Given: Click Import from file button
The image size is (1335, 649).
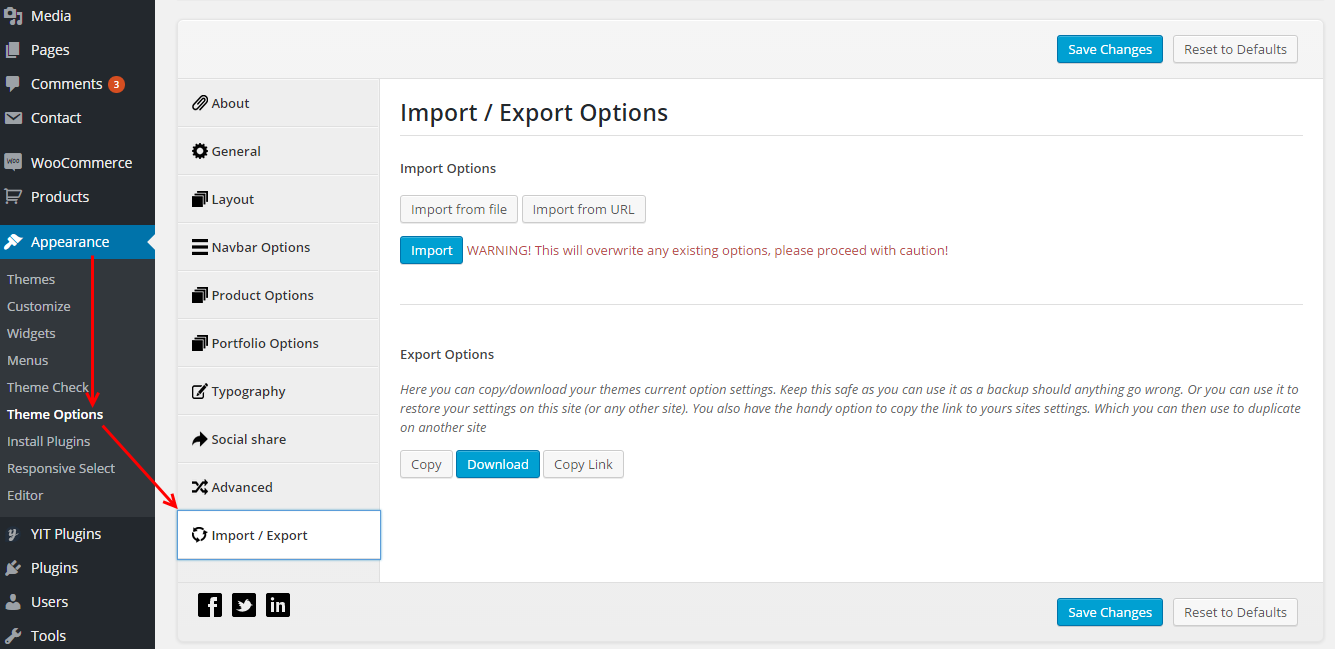Looking at the screenshot, I should click(459, 209).
